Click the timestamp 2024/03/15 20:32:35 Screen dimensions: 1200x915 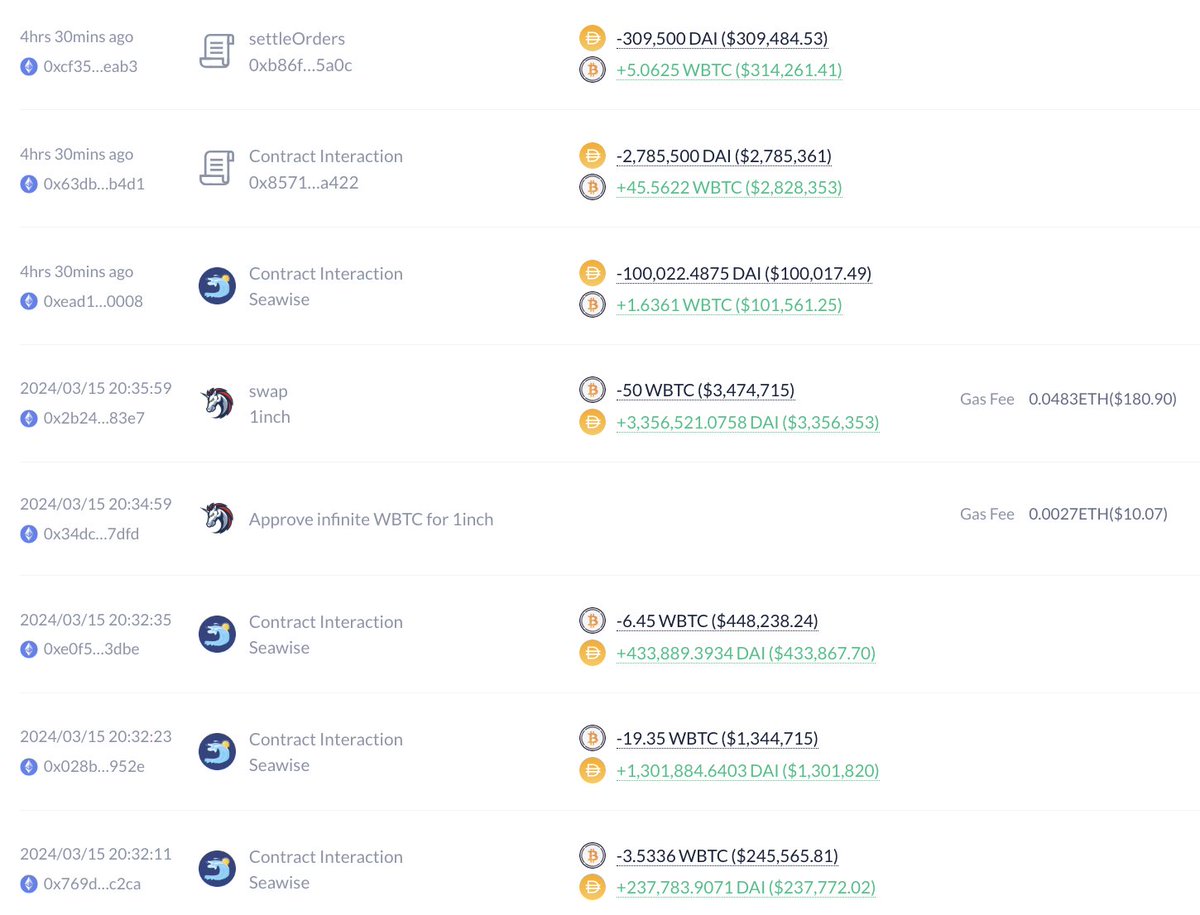pyautogui.click(x=96, y=619)
